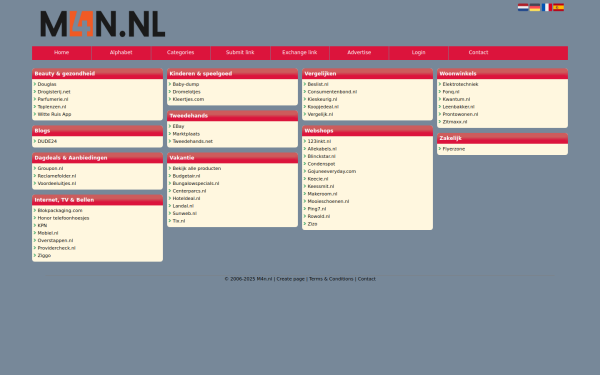
Task: Open the Advertise menu item
Action: [359, 52]
